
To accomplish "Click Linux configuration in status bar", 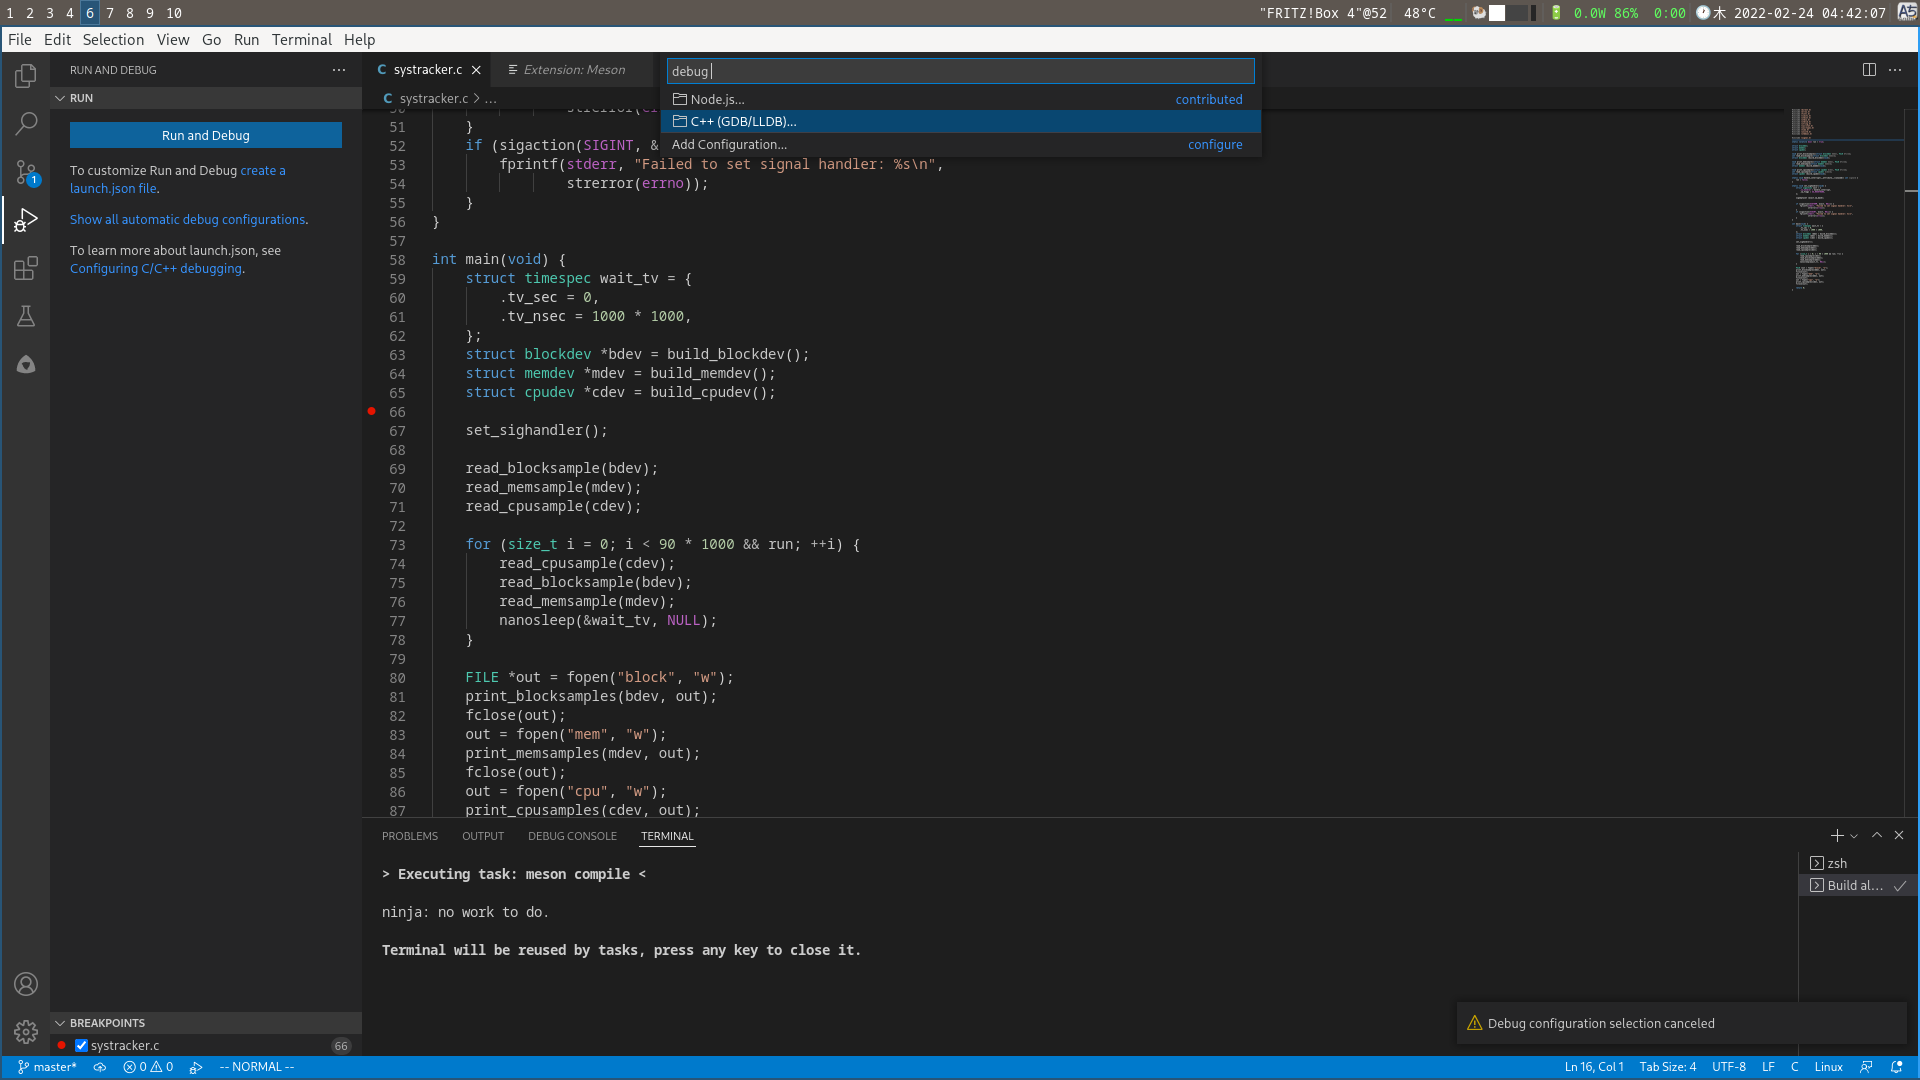I will (1829, 1067).
